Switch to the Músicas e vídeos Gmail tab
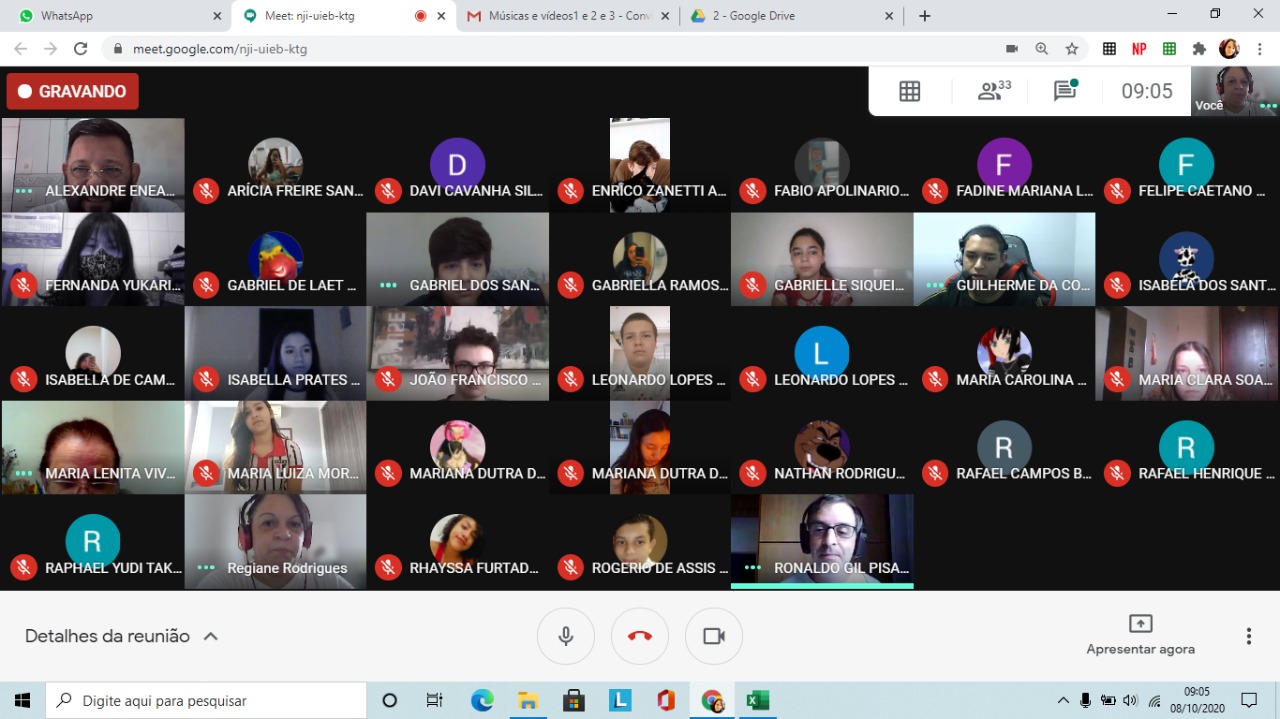The image size is (1280, 719). tap(568, 16)
